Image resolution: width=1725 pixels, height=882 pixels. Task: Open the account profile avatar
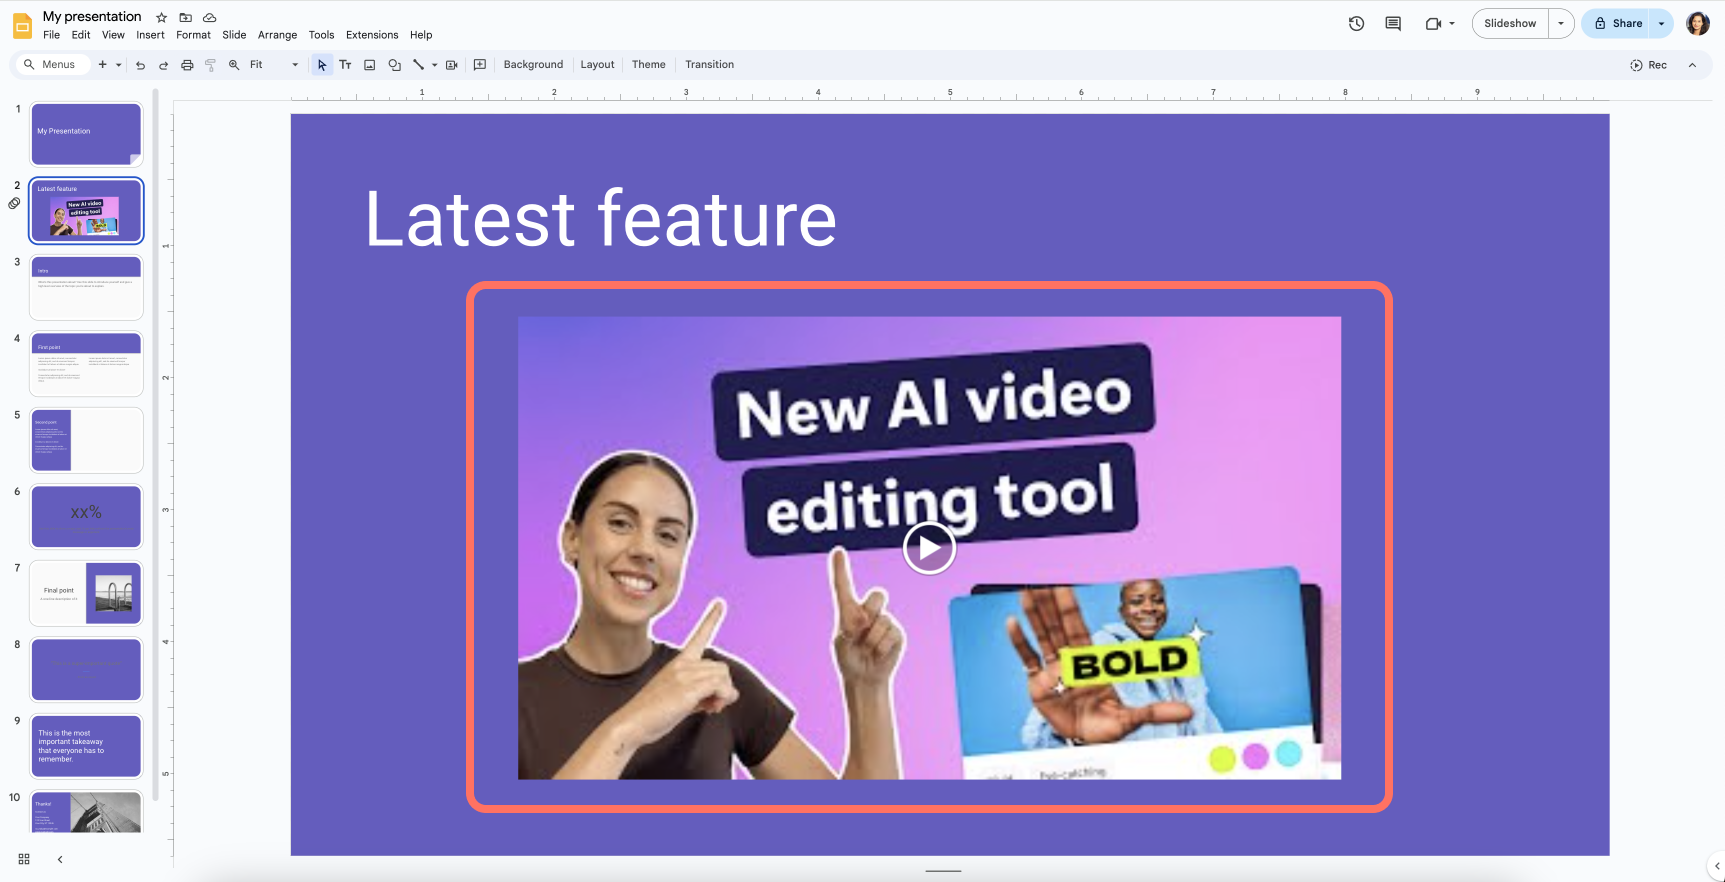point(1697,23)
